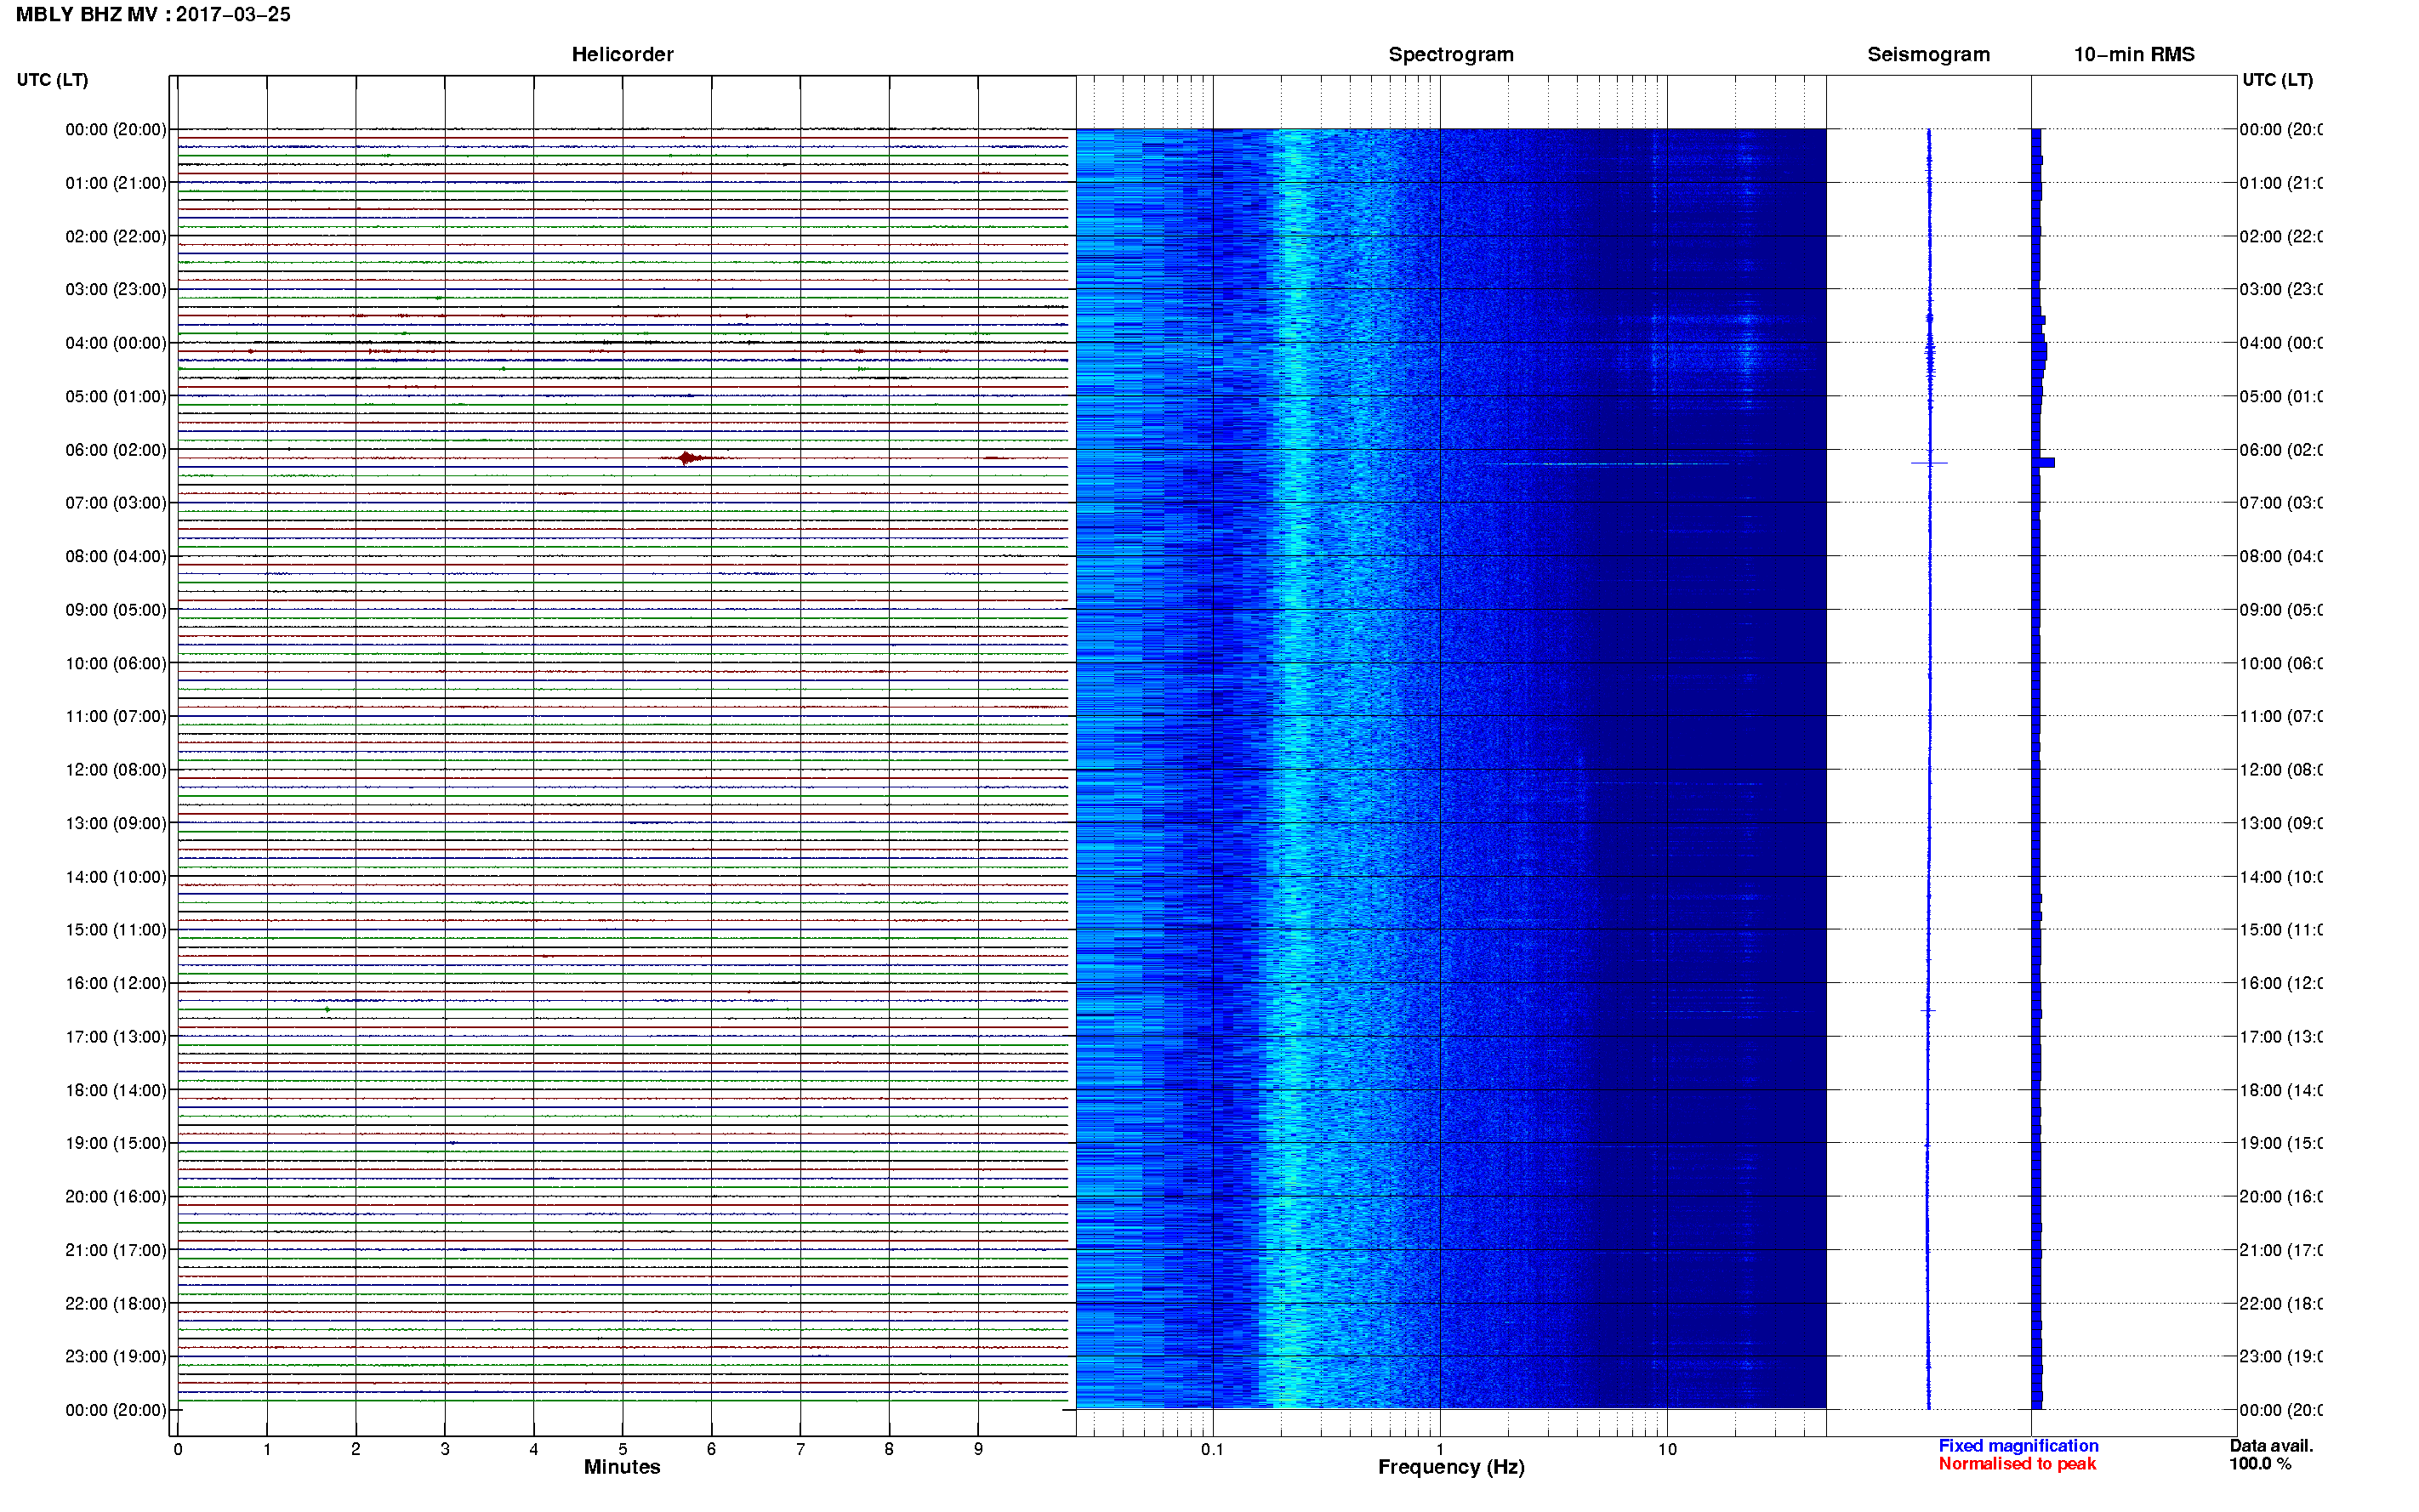Click the 11:00 (07:00) time label on the Helicorder axis
The height and width of the screenshot is (1512, 2419).
pyautogui.click(x=116, y=717)
